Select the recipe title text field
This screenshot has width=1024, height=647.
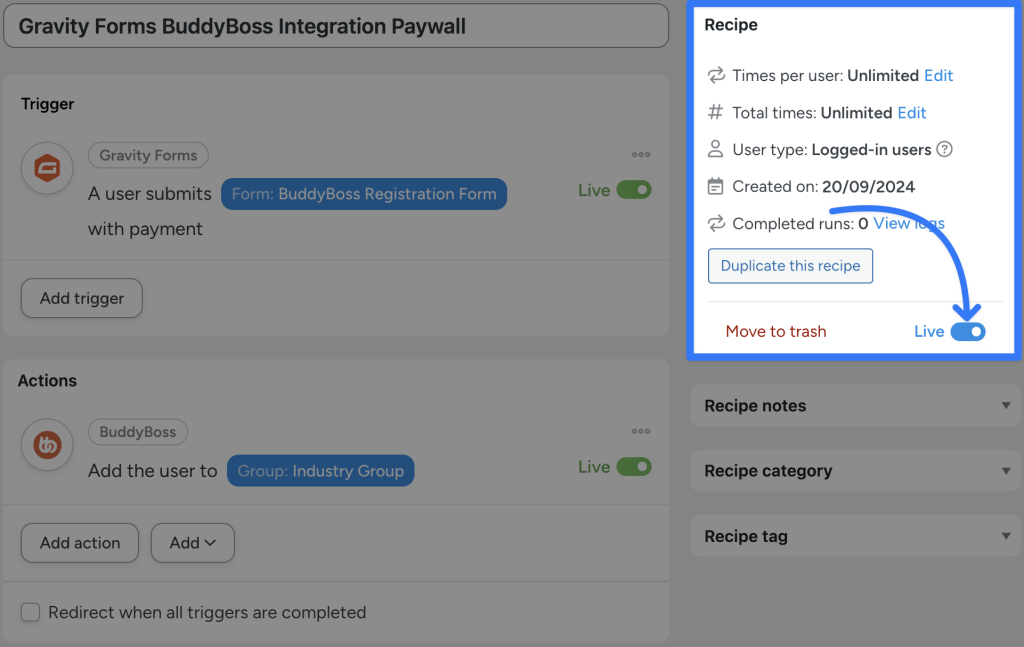[x=335, y=26]
